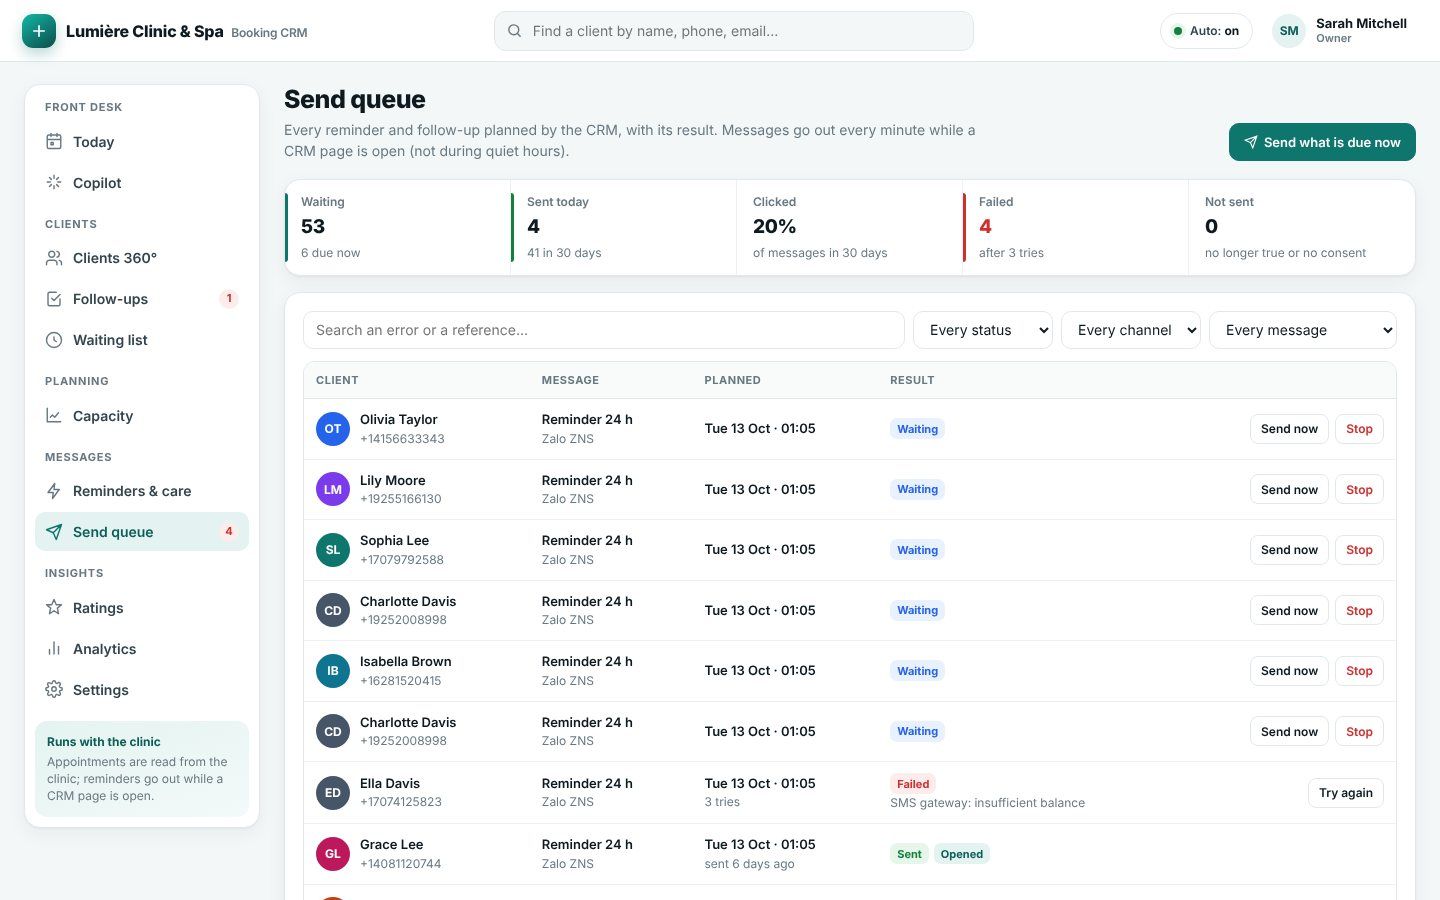Click Send what is due now
The width and height of the screenshot is (1440, 900).
[1322, 142]
